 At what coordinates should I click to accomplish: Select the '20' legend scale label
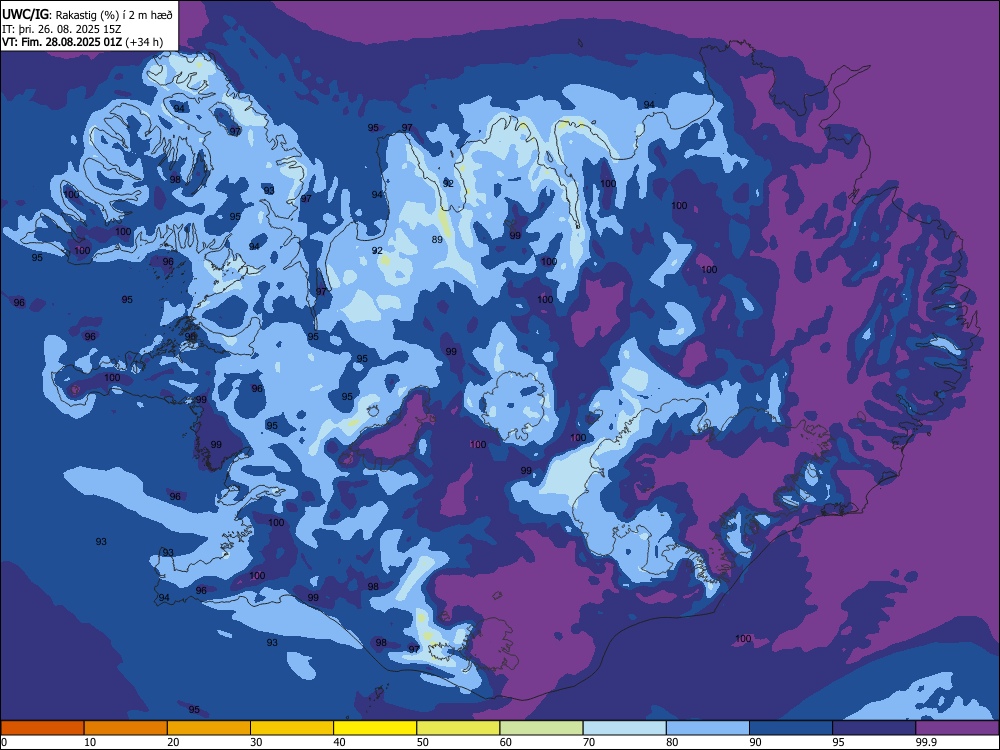pos(173,742)
